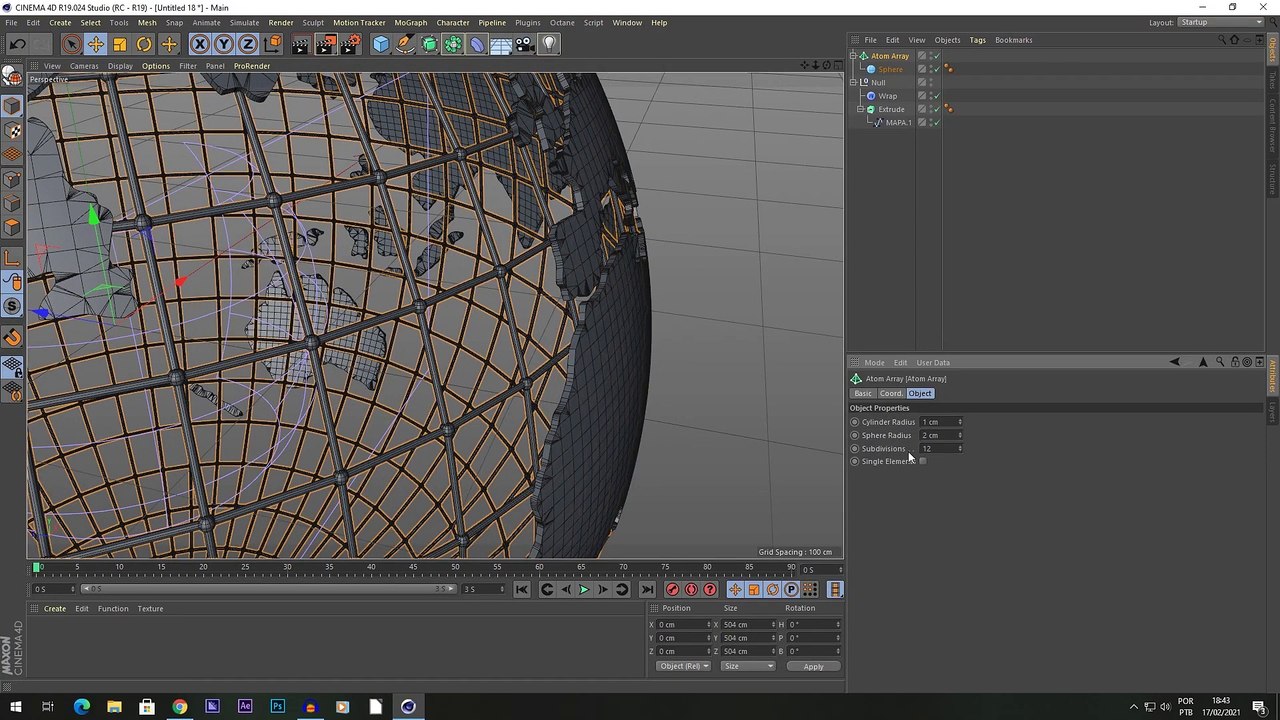
Task: Add a Cube primitive object
Action: click(x=381, y=44)
